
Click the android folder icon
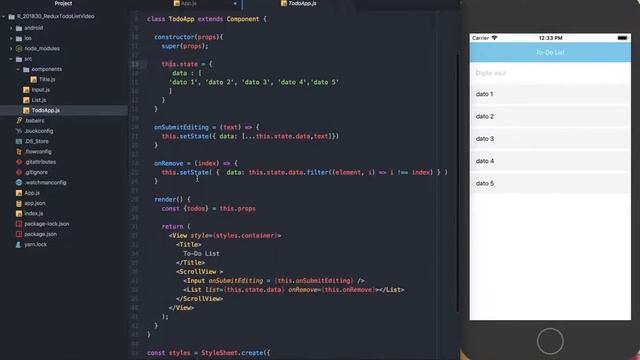19,28
